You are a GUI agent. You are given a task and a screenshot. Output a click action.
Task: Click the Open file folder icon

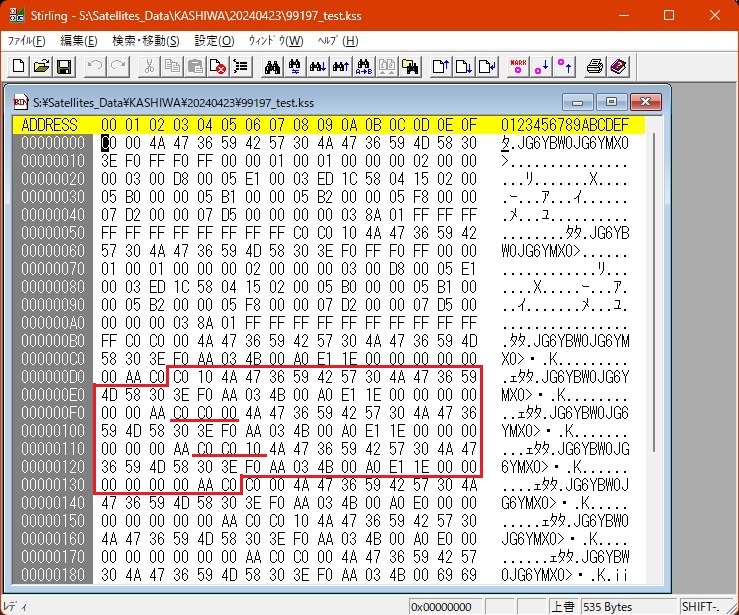pos(41,67)
